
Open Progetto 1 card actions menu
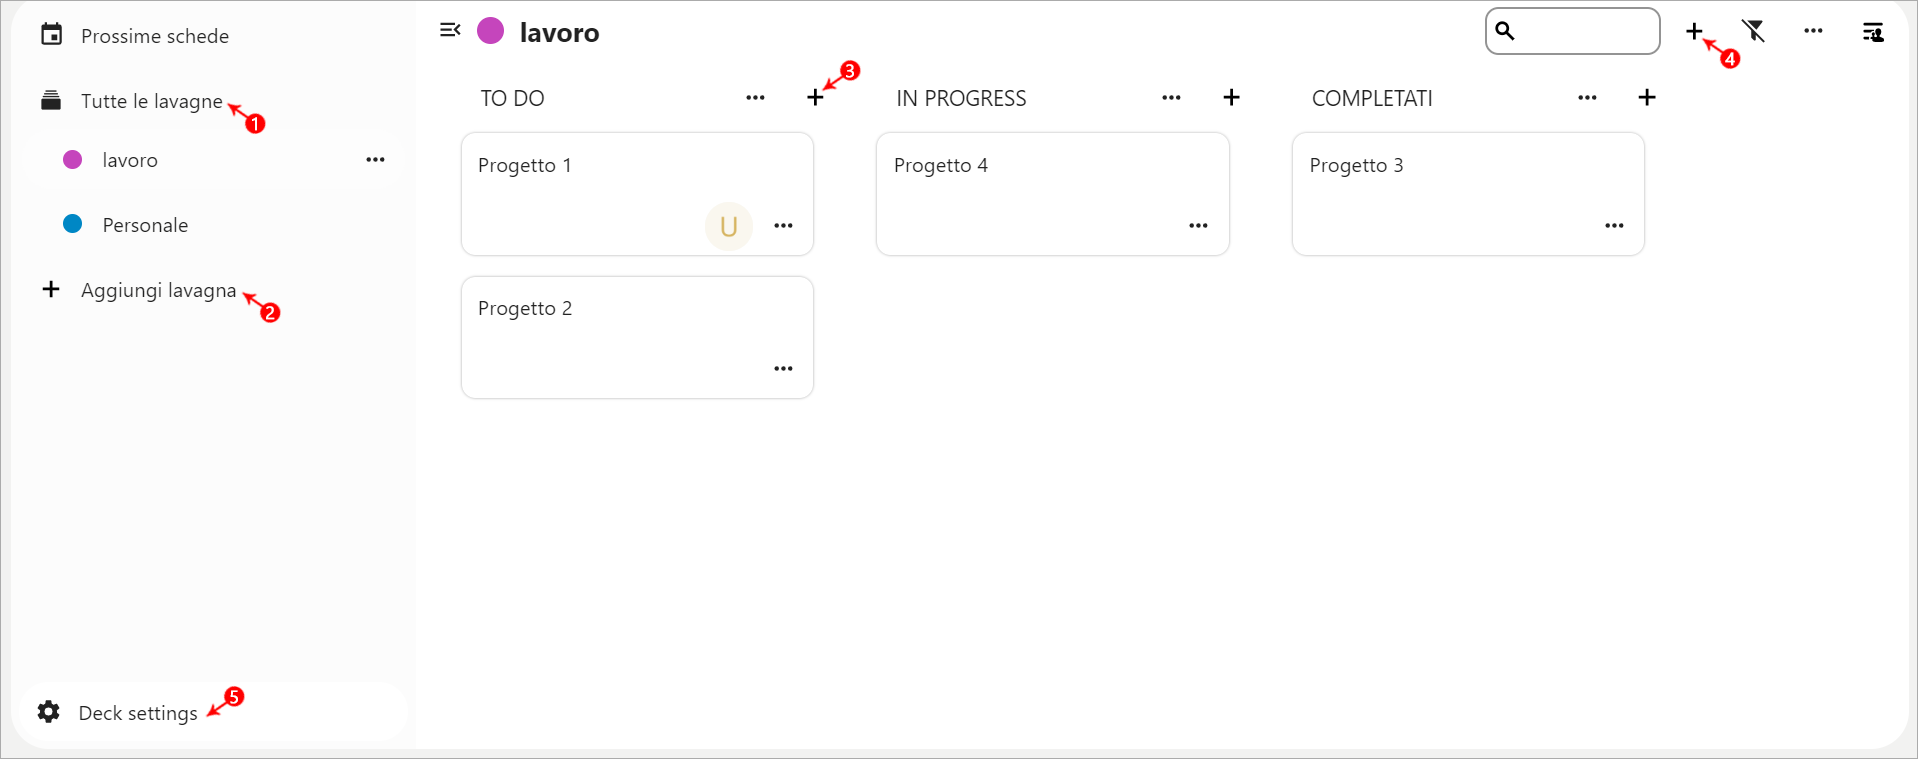[x=783, y=226]
